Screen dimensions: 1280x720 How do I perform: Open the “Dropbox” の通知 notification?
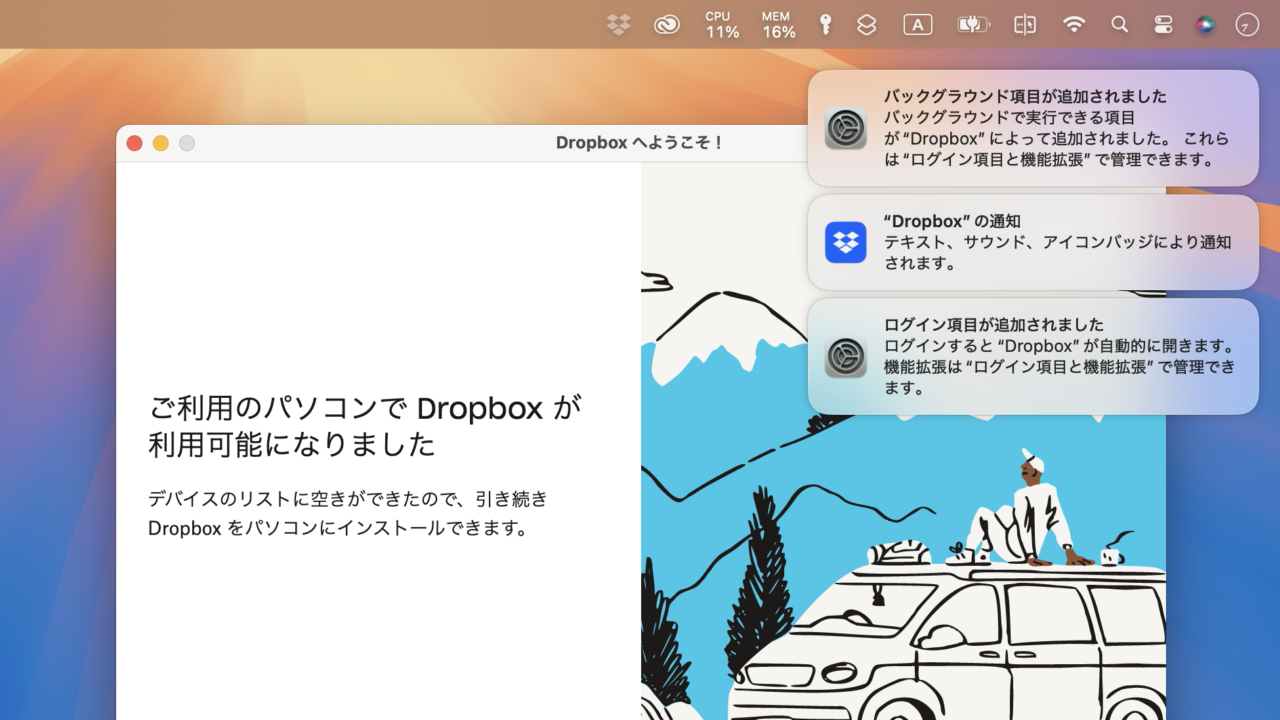coord(1033,242)
